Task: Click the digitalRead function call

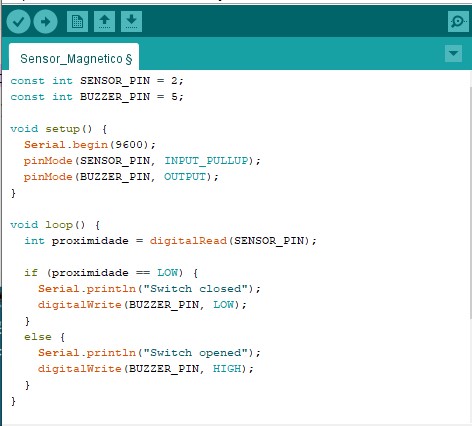Action: tap(188, 241)
